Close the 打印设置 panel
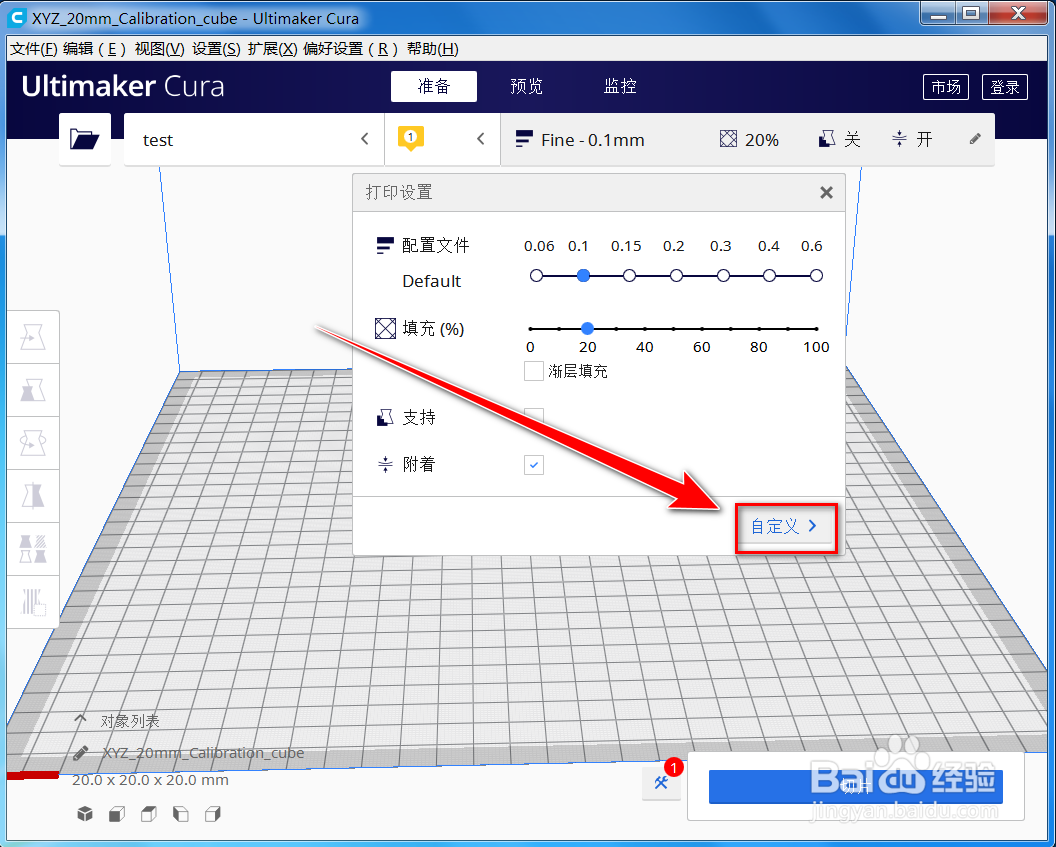 coord(826,193)
